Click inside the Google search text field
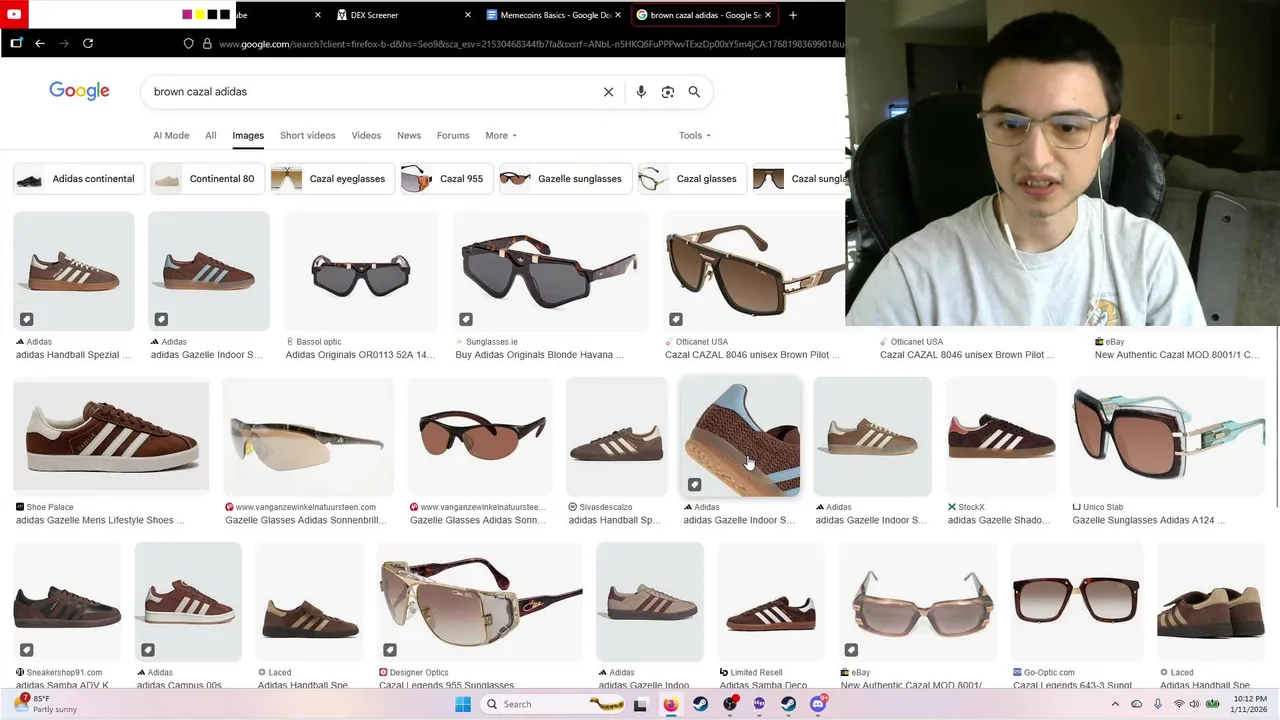The image size is (1280, 720). tap(370, 92)
